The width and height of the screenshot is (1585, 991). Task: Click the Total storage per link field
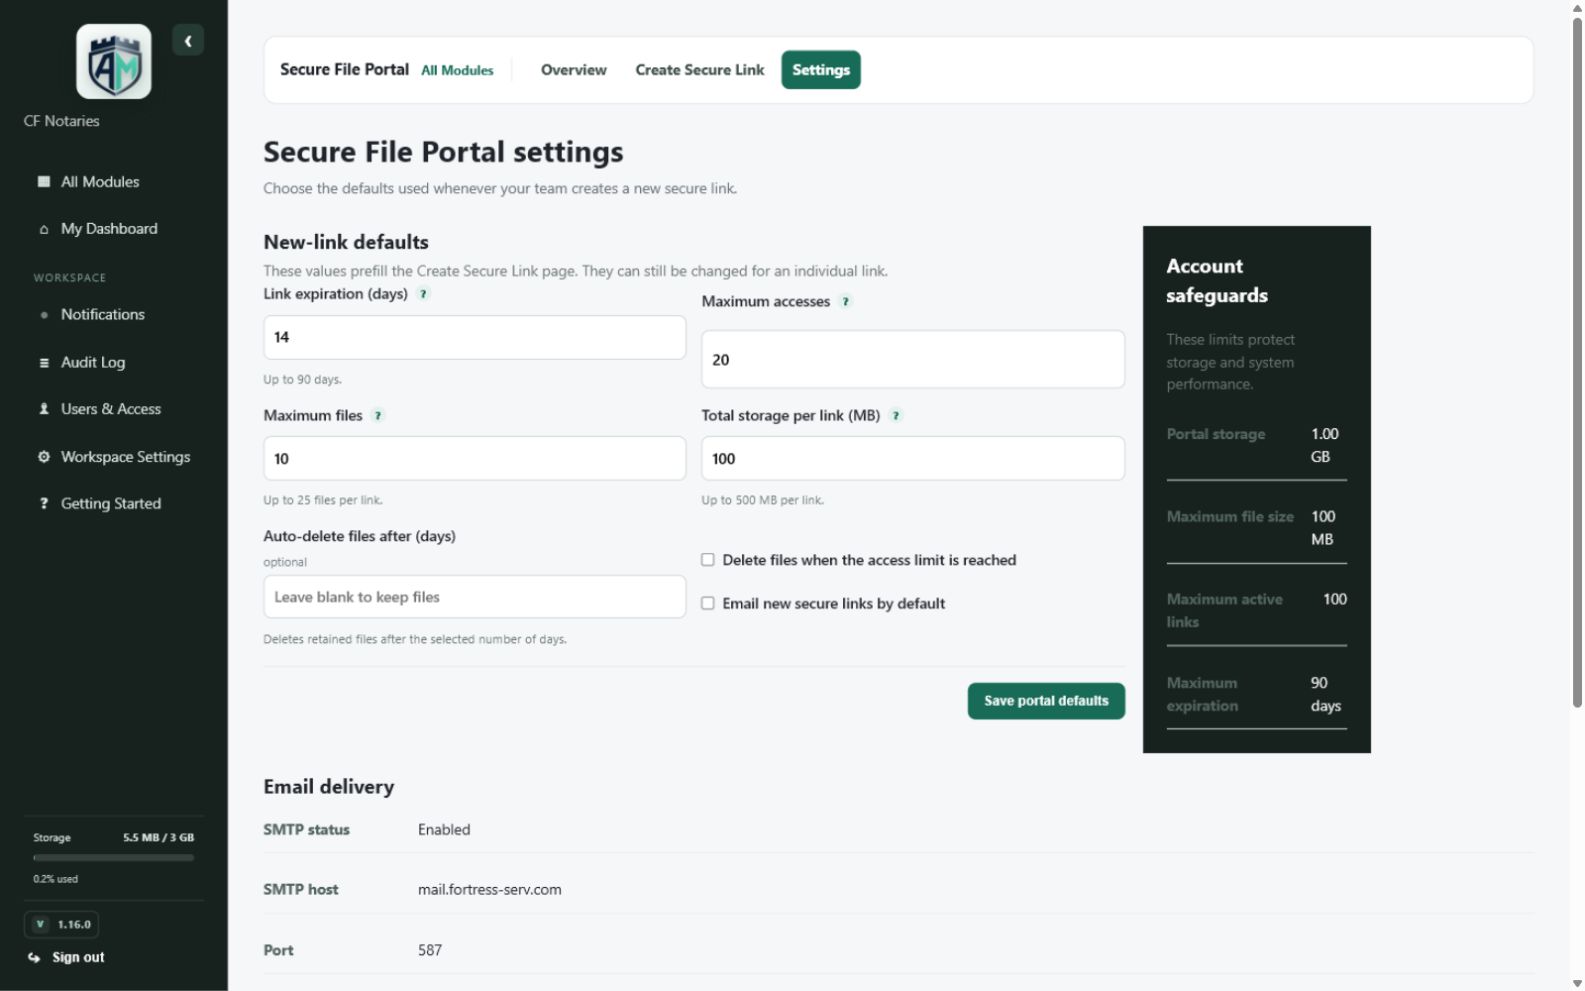click(x=913, y=459)
